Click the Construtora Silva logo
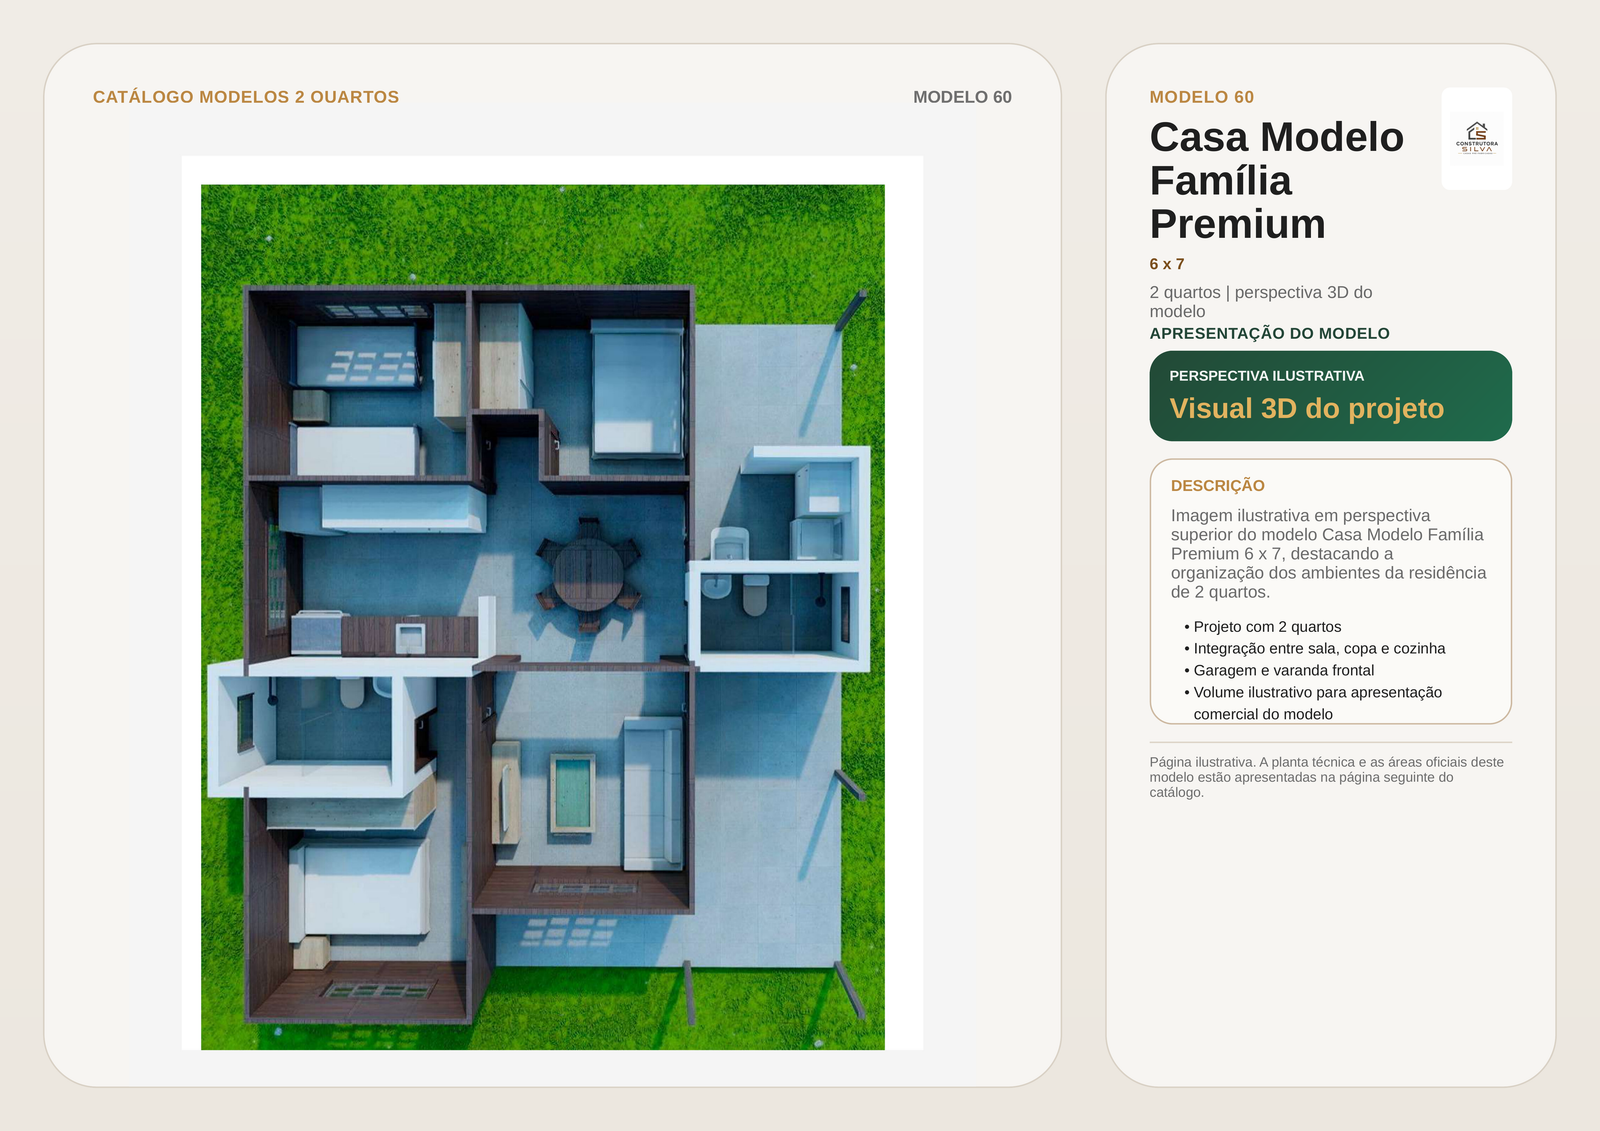This screenshot has width=1600, height=1131. (1476, 138)
